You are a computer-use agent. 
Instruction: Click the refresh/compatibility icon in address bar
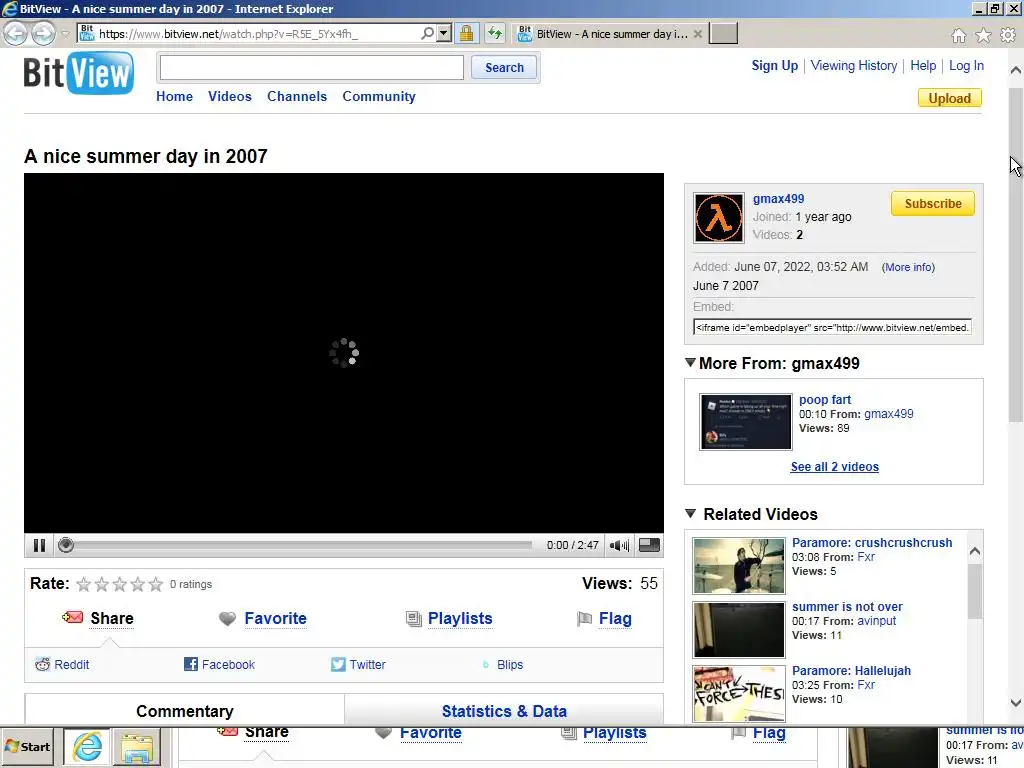point(495,33)
